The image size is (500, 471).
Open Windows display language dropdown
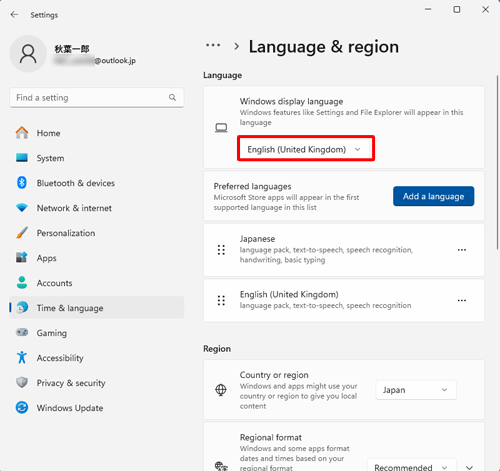pos(306,149)
